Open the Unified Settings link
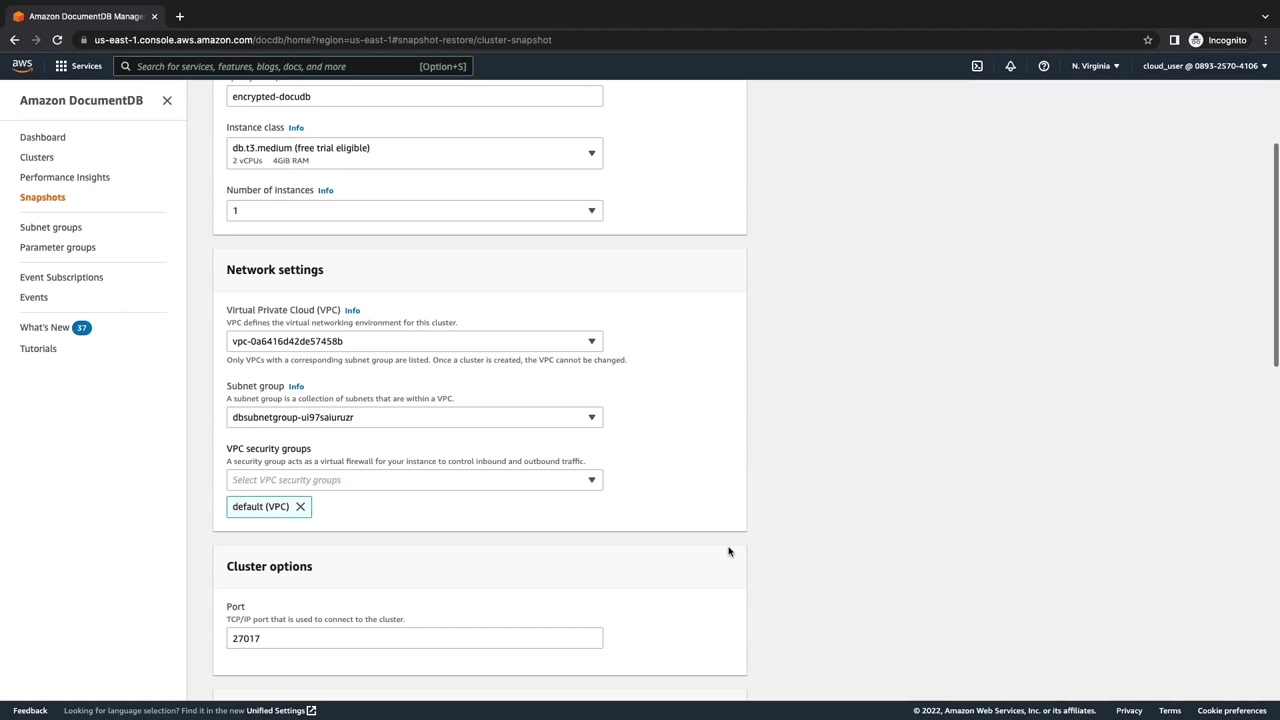 281,711
